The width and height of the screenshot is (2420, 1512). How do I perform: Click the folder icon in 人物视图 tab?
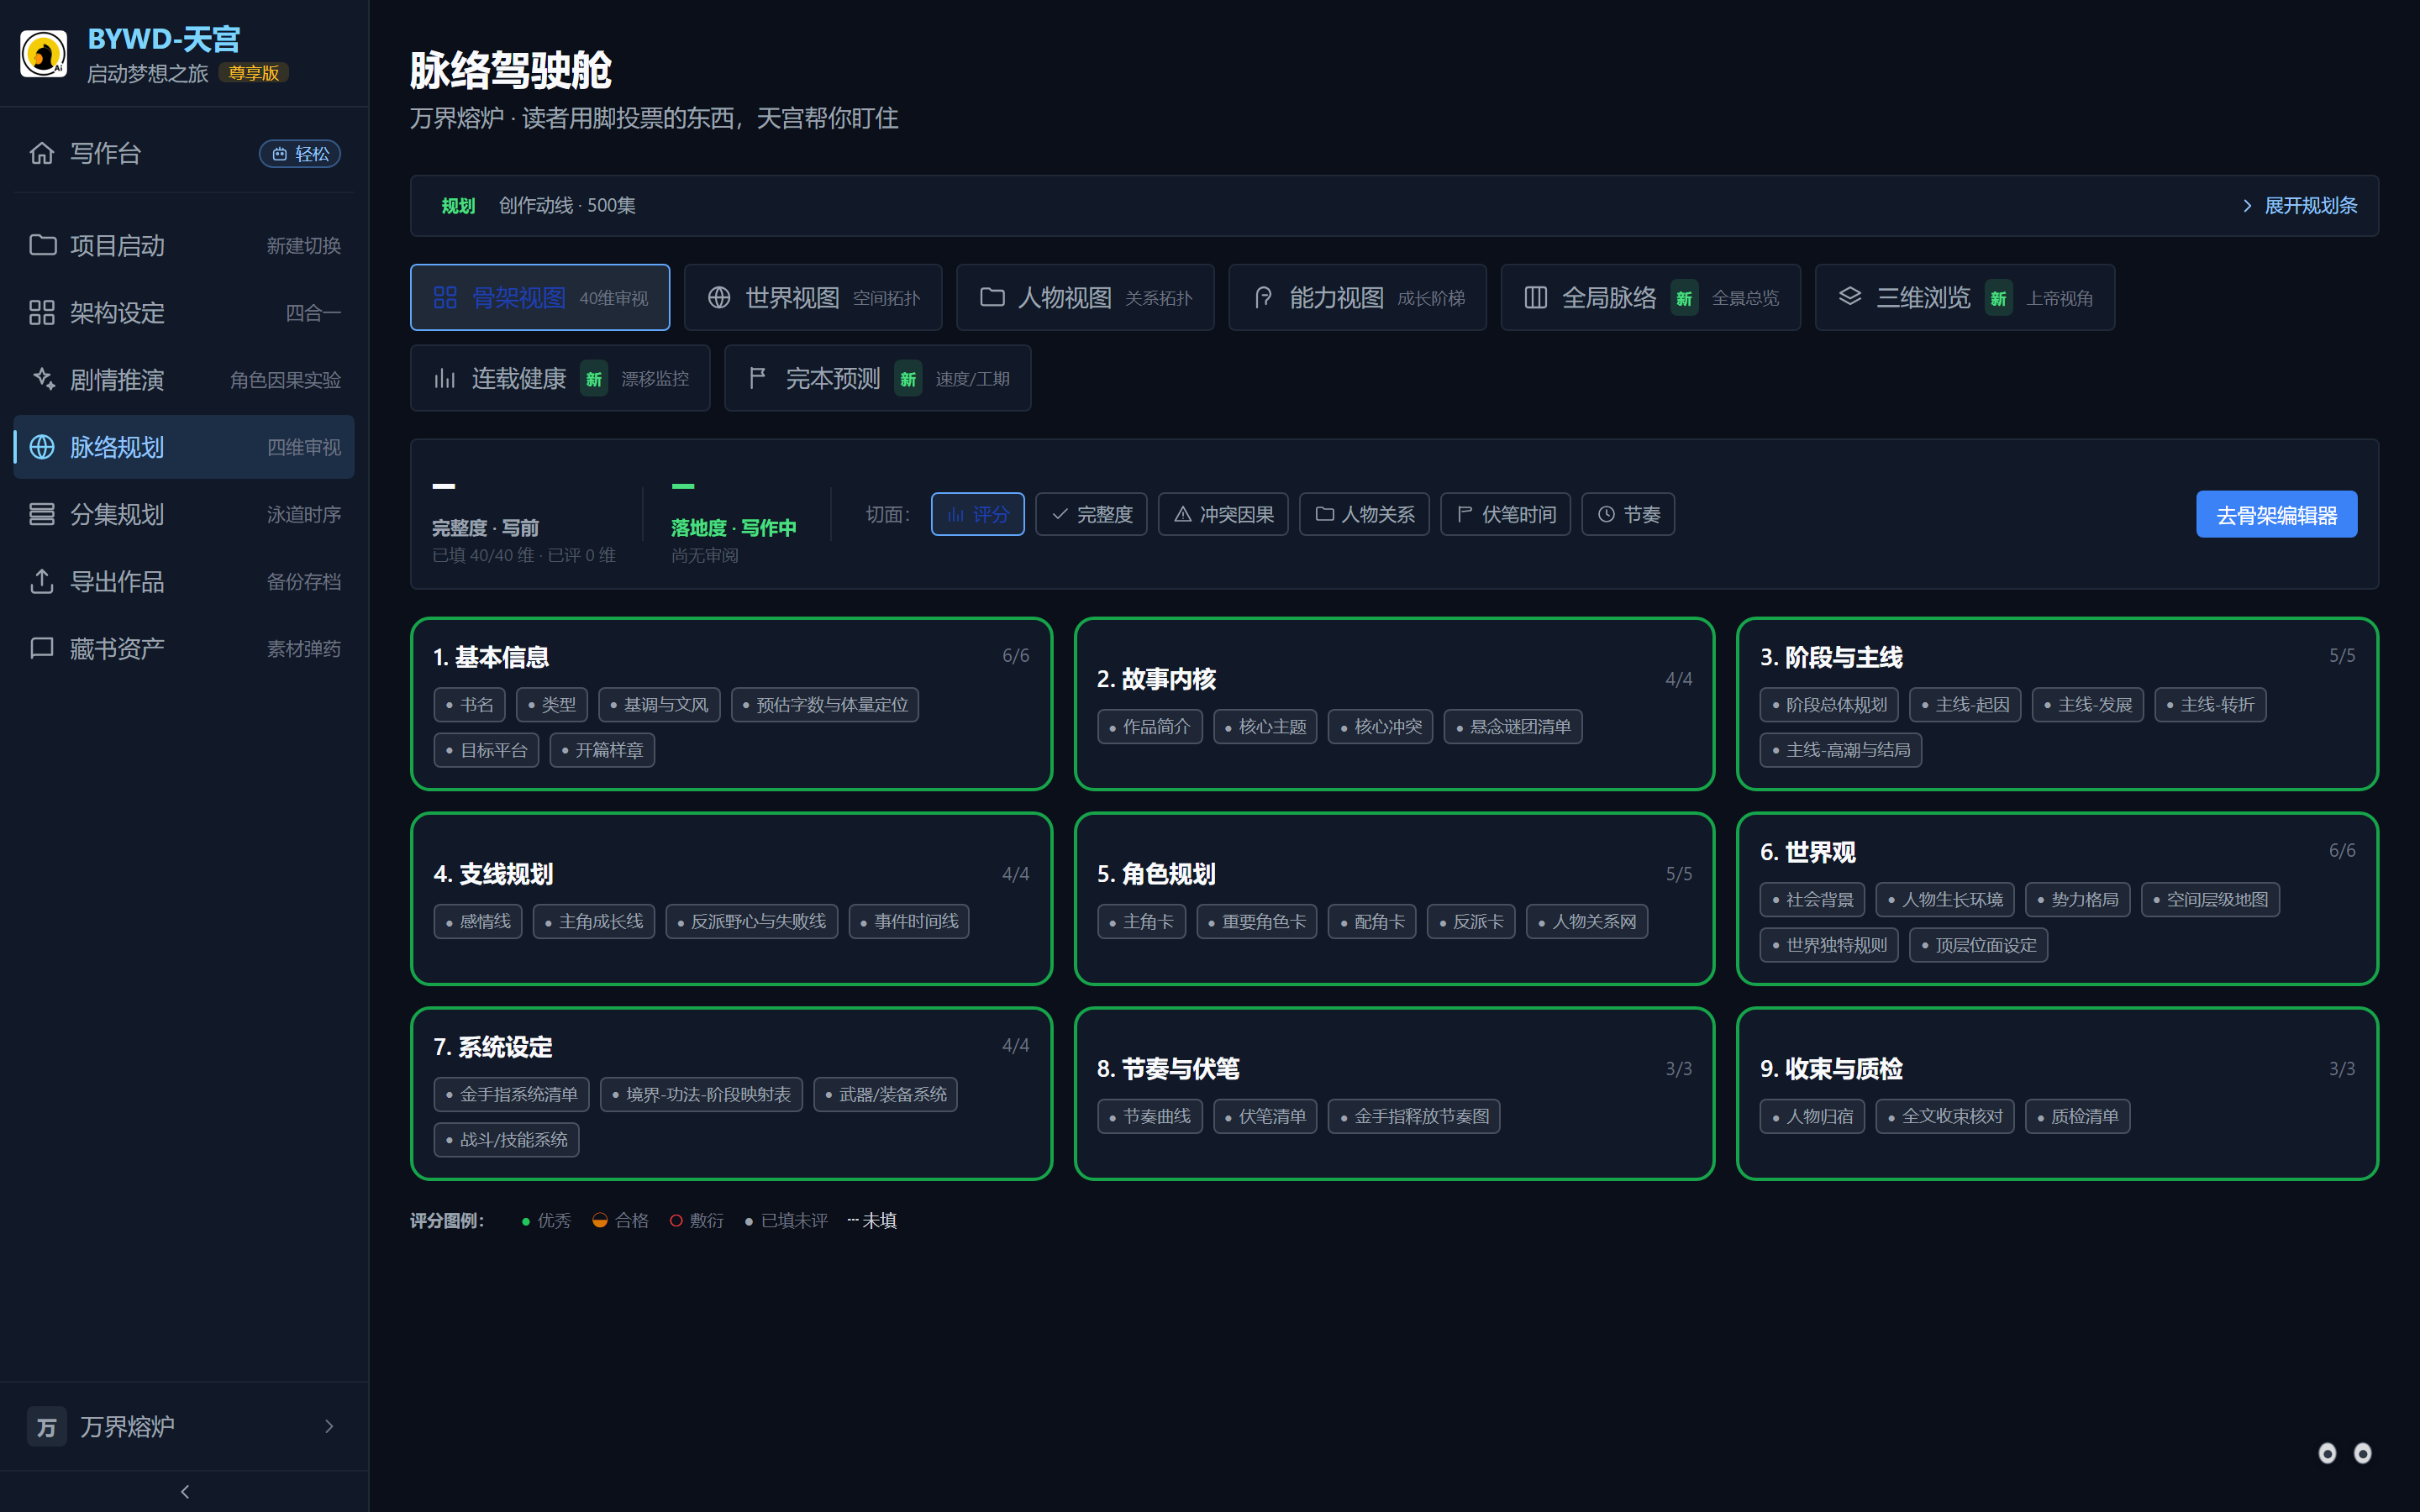(x=992, y=297)
